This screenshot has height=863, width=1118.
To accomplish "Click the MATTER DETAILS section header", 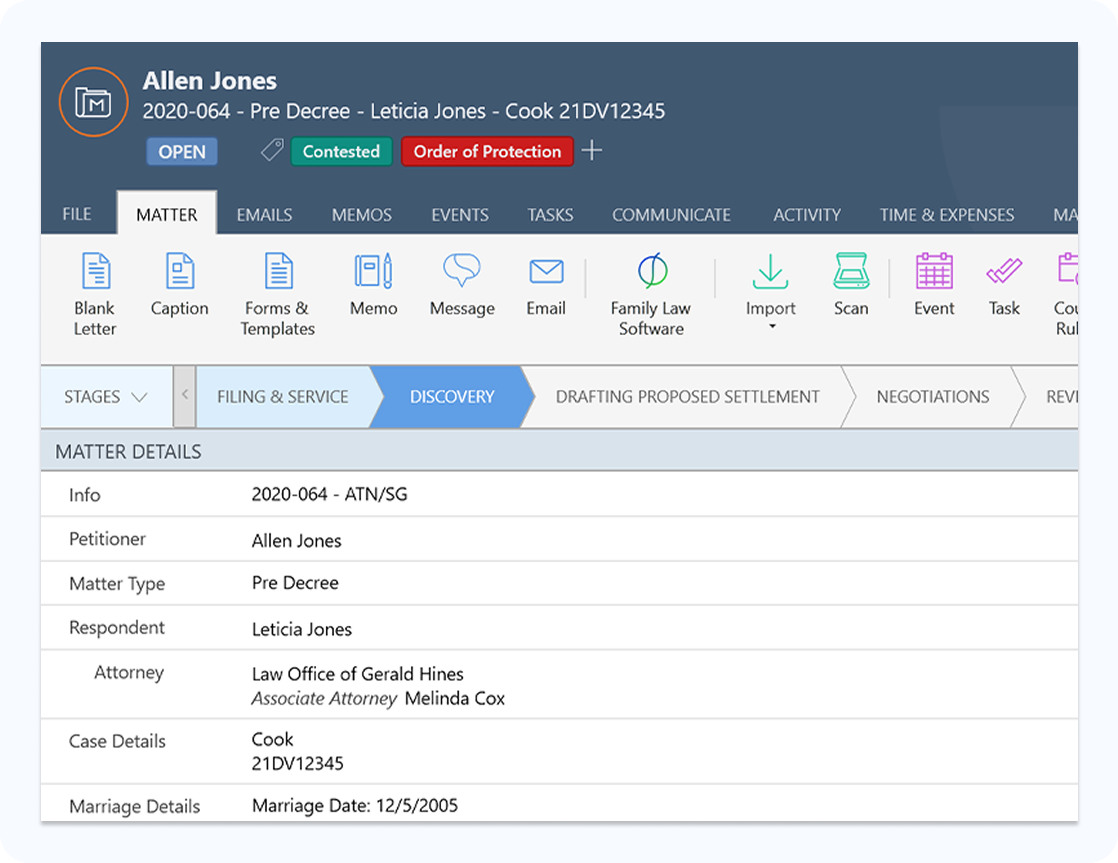I will pos(559,451).
